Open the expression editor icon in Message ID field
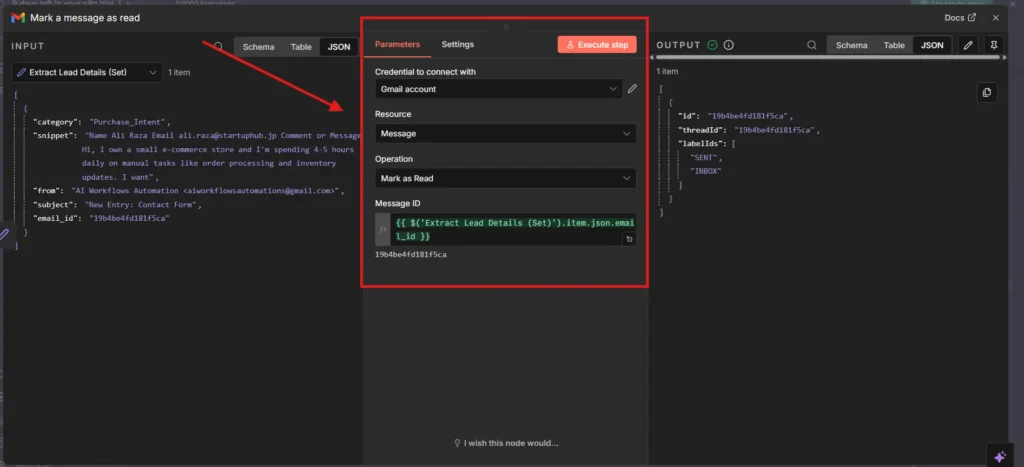Screen dimensions: 1024x467 (629, 239)
